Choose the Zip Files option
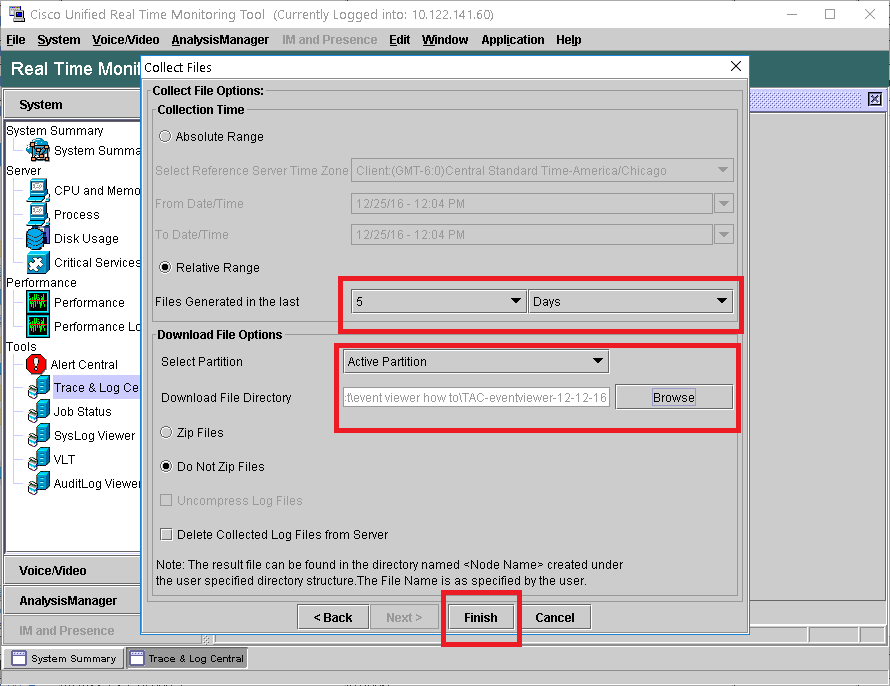Viewport: 890px width, 686px height. pyautogui.click(x=166, y=432)
